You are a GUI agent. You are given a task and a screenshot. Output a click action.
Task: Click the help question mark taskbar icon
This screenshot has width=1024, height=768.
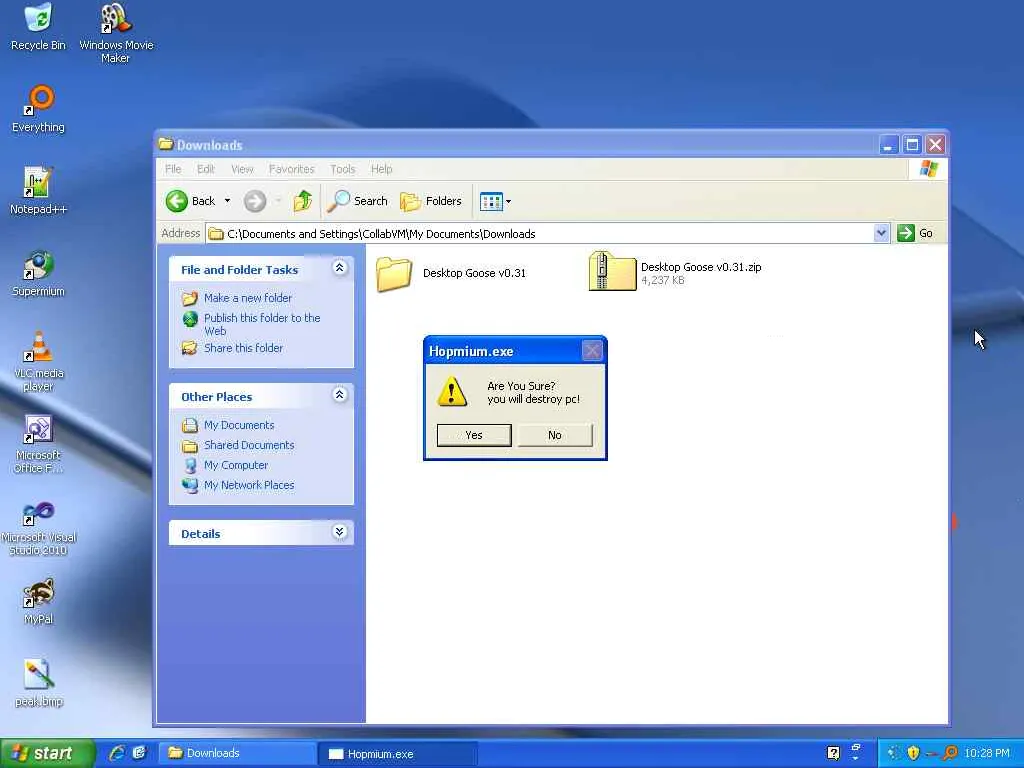[833, 753]
